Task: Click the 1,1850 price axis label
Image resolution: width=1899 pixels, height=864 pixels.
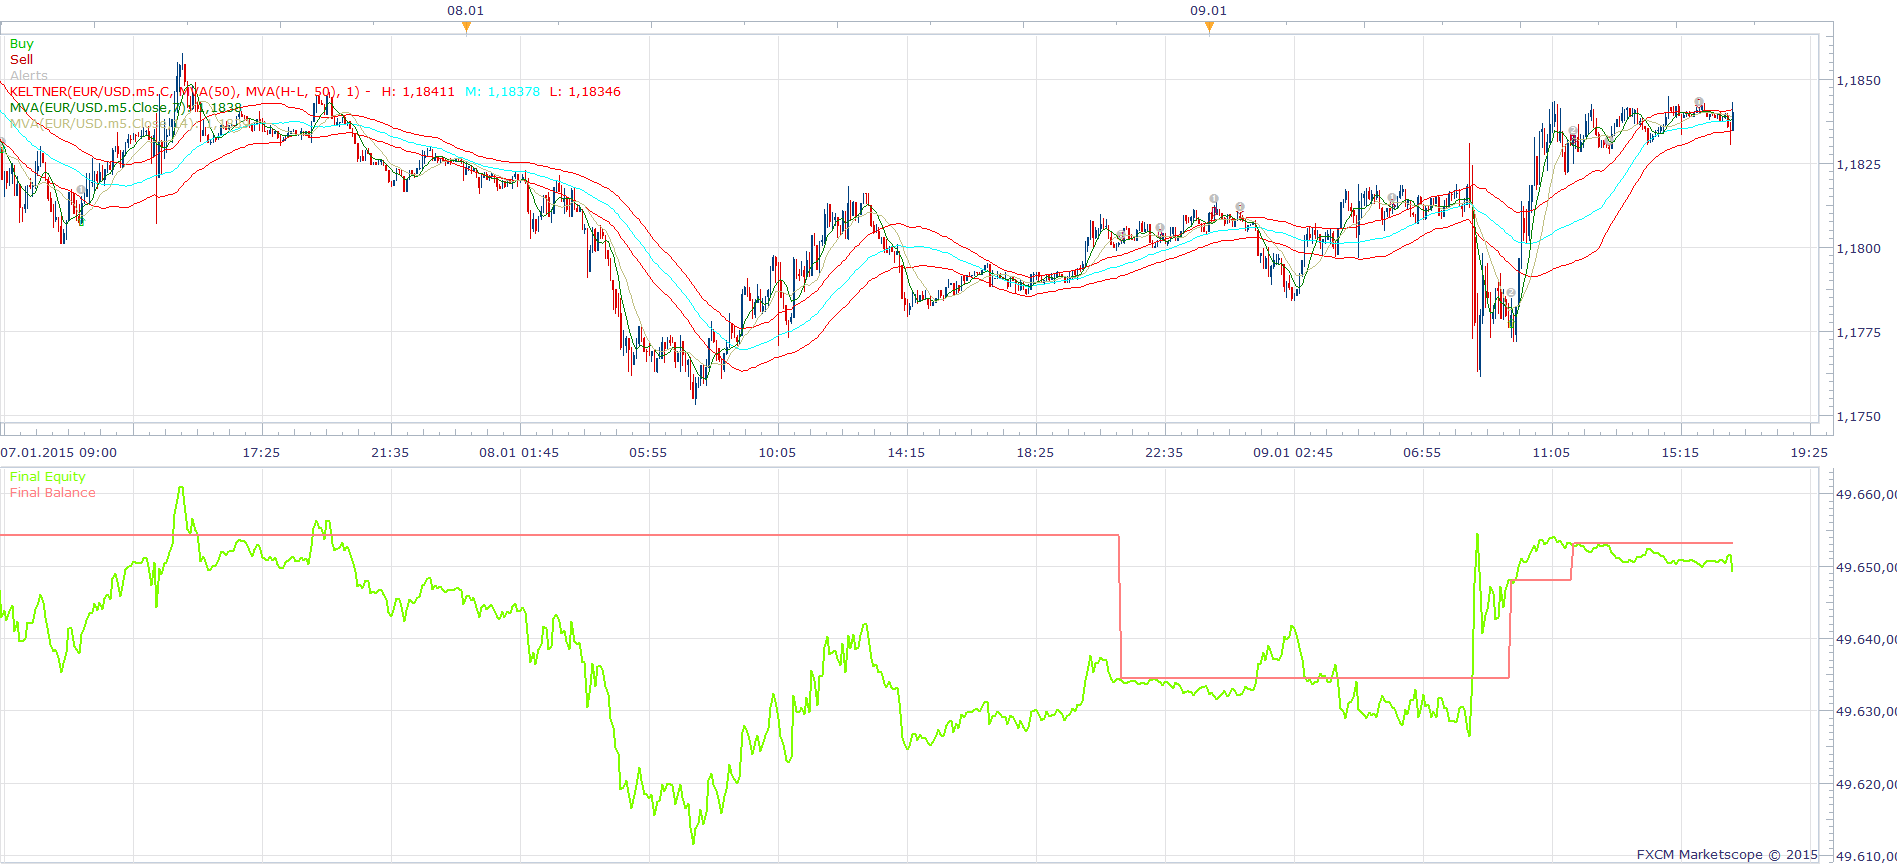Action: point(1859,80)
